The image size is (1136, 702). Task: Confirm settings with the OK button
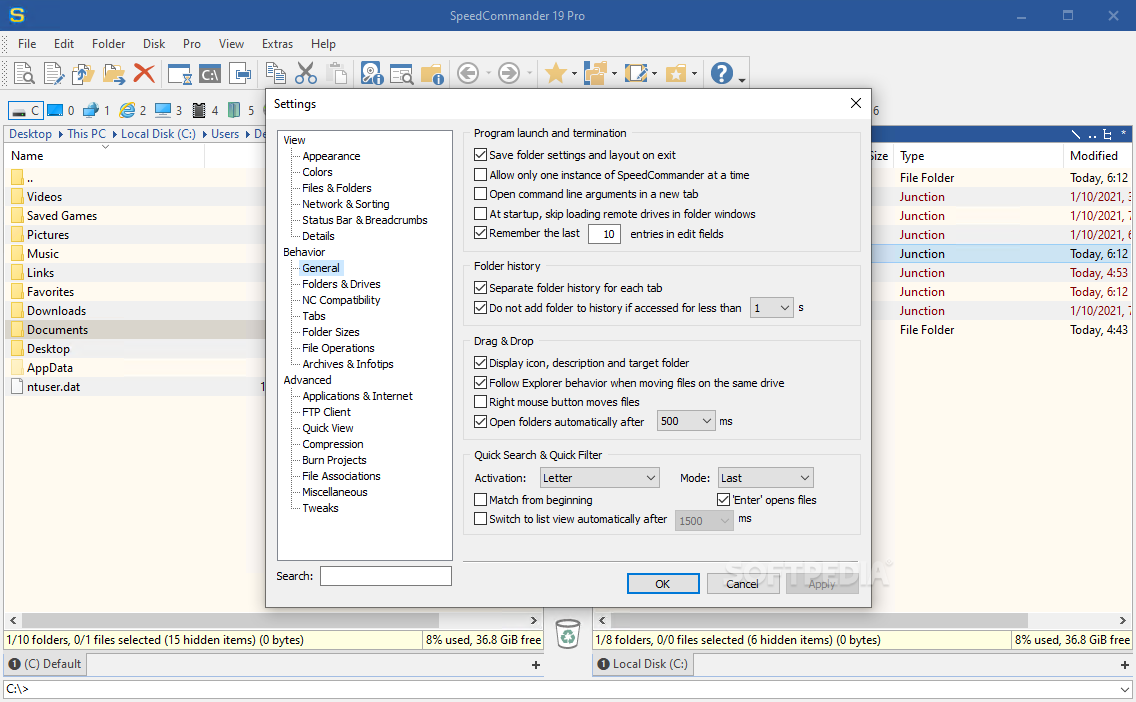point(663,584)
